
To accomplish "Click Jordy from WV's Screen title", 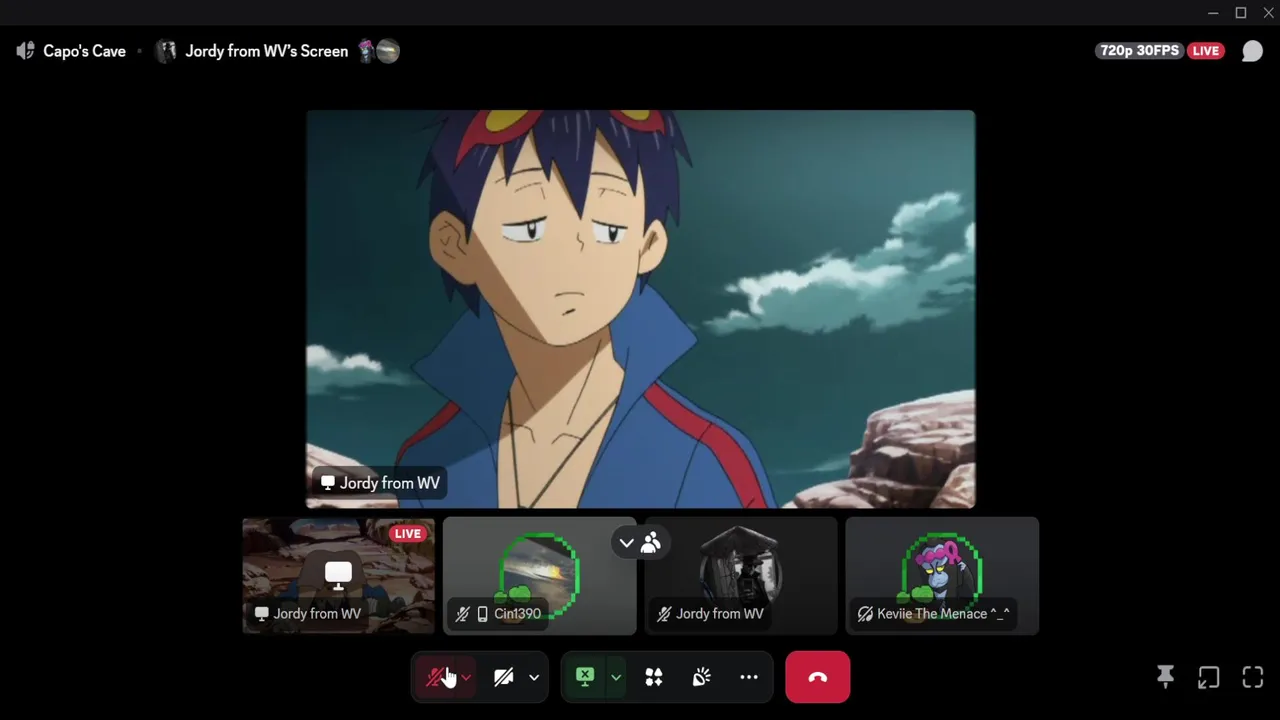I will (266, 51).
